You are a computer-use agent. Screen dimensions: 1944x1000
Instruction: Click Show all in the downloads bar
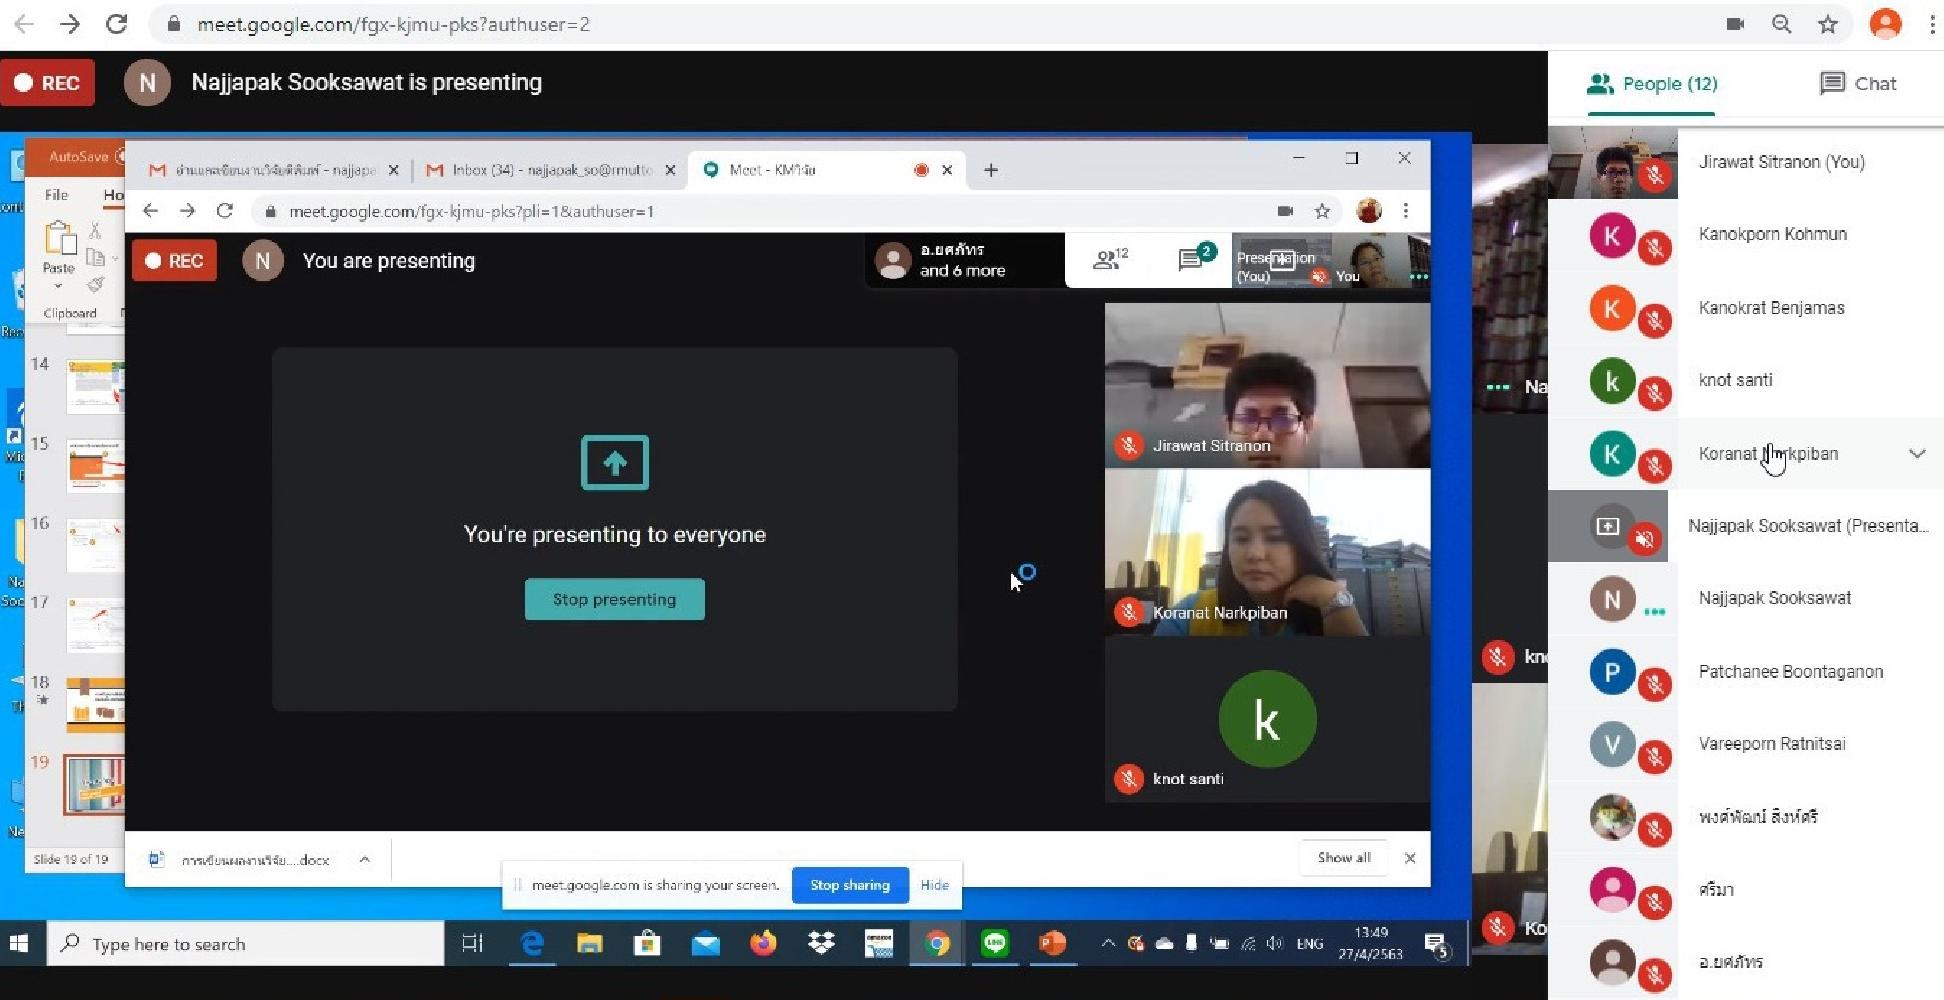(x=1344, y=858)
